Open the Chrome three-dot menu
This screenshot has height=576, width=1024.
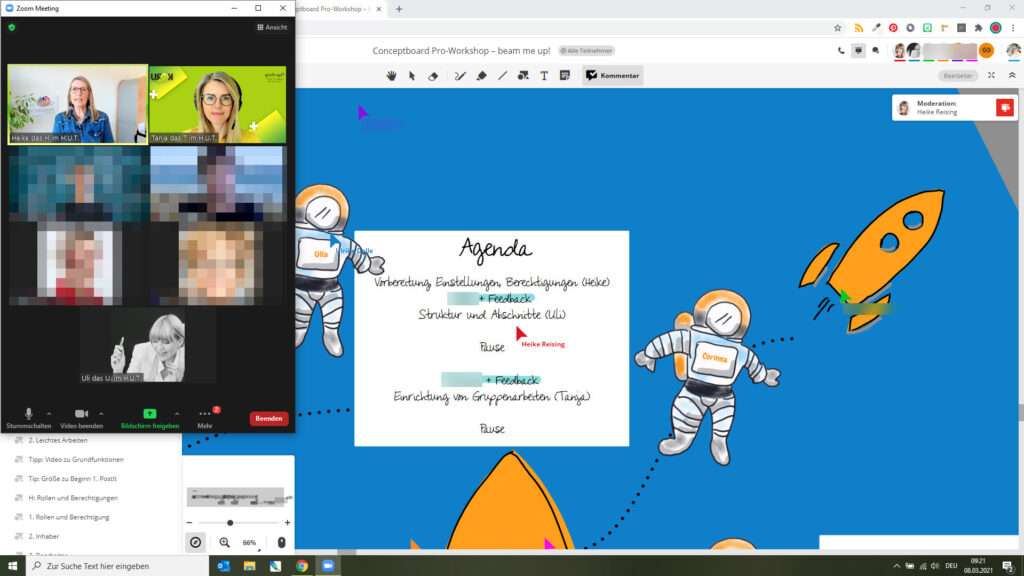pyautogui.click(x=1013, y=28)
